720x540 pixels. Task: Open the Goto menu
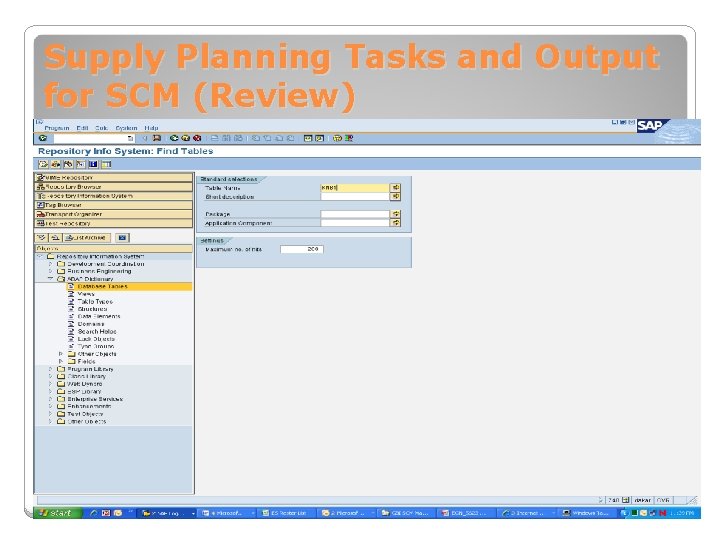[101, 128]
